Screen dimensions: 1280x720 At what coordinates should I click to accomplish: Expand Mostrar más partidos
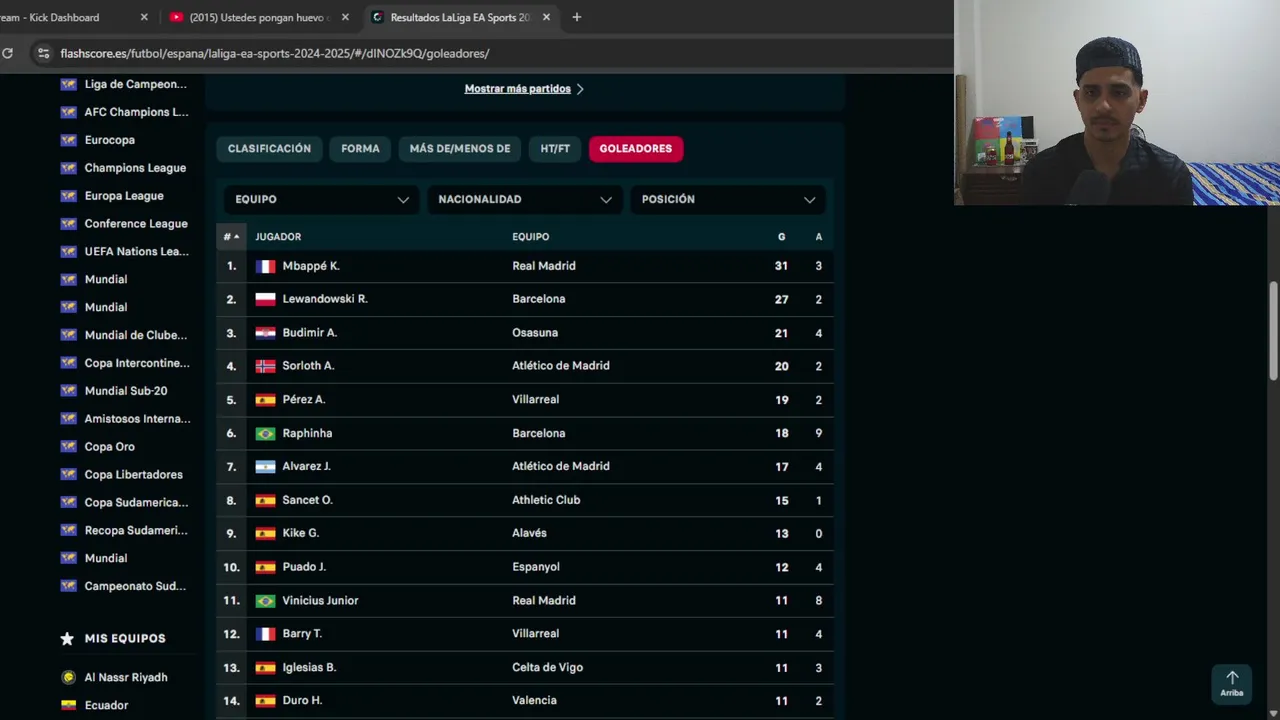tap(524, 89)
